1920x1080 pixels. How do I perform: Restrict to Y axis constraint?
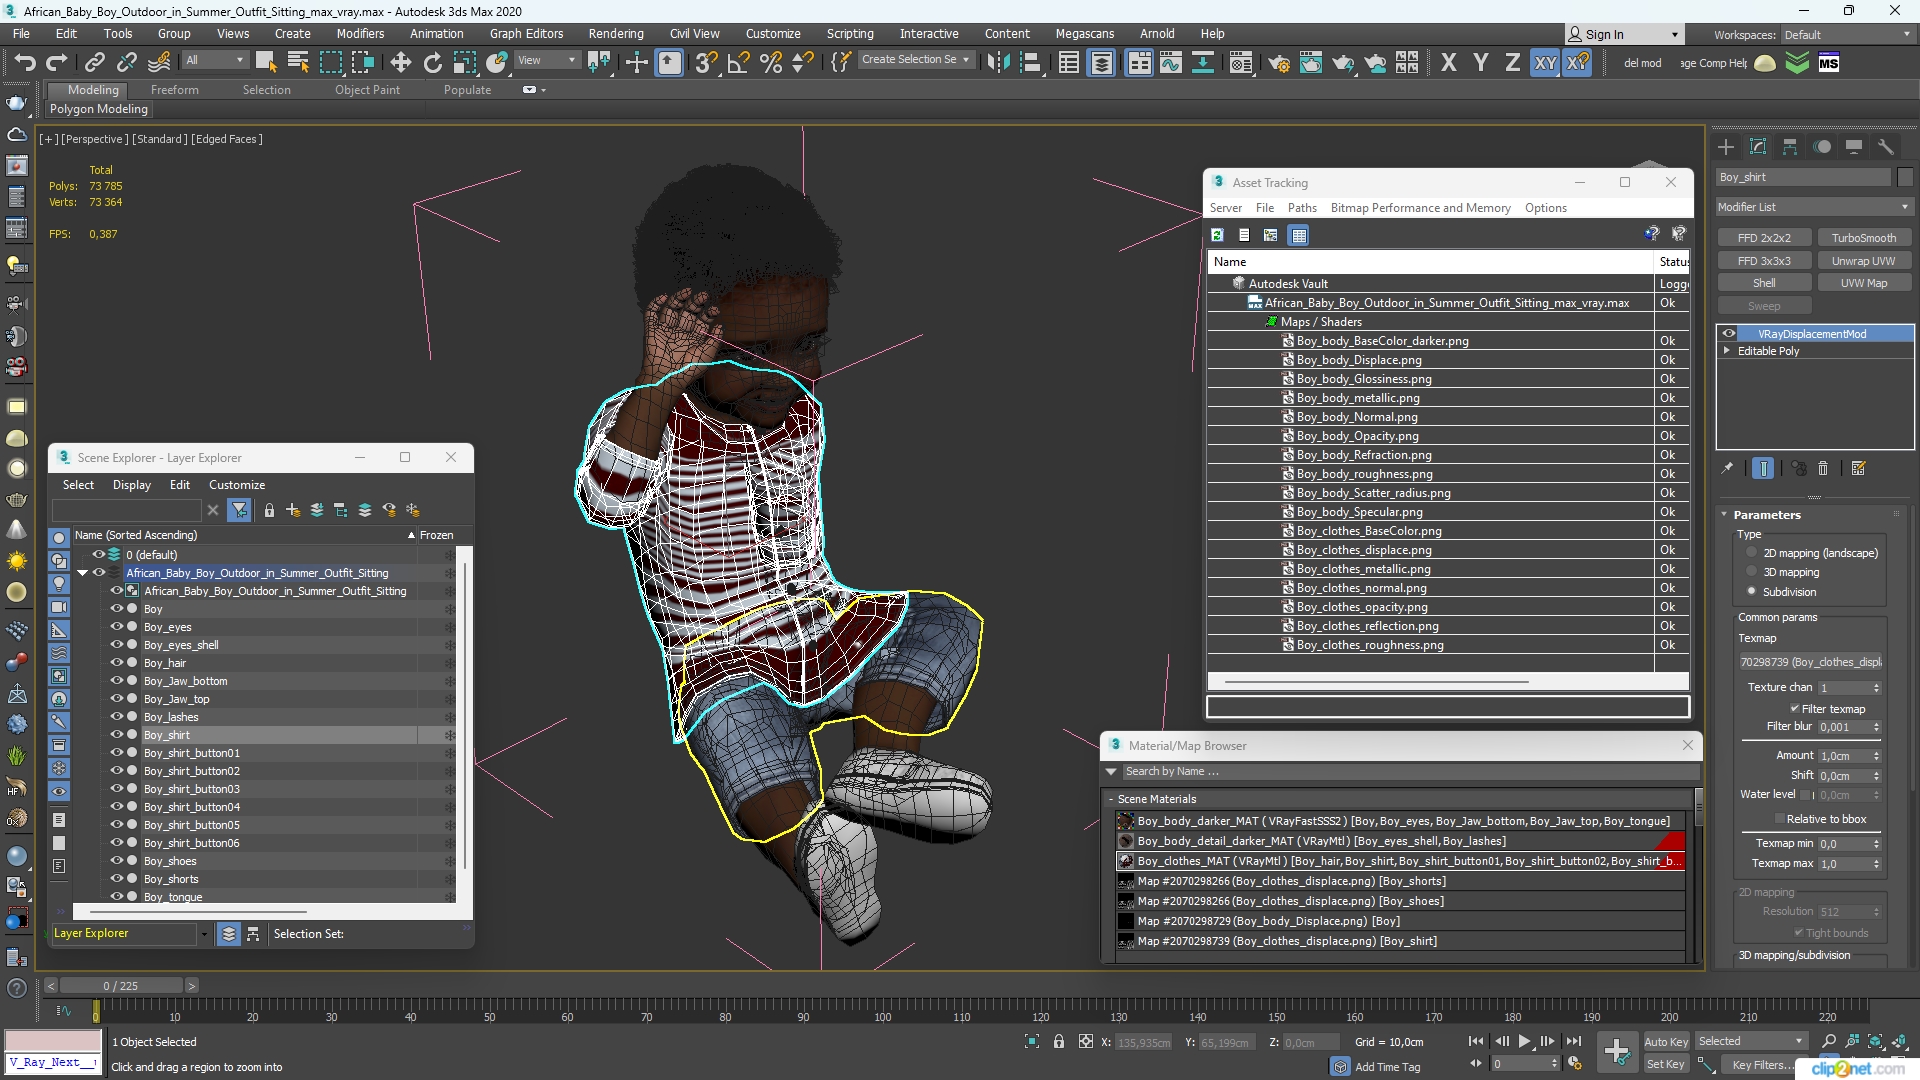coord(1480,62)
